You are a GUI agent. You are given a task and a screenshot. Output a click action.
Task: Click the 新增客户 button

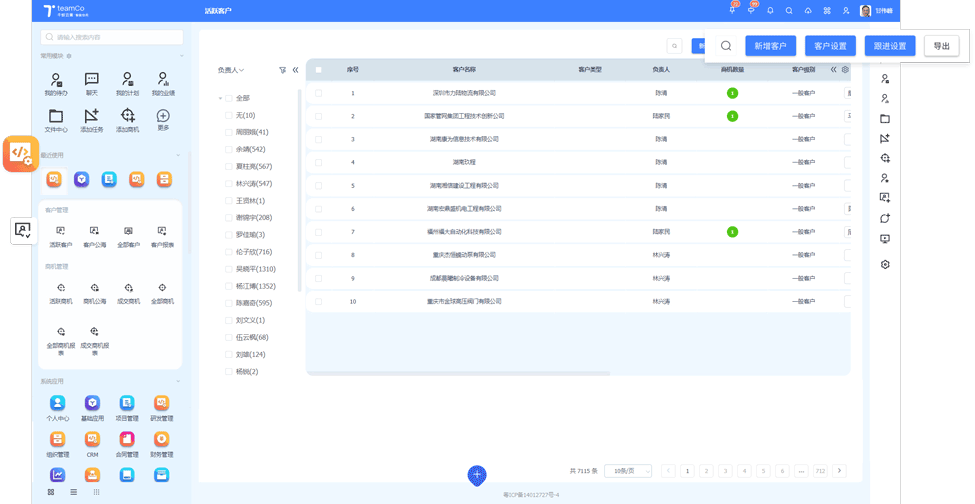pos(770,46)
